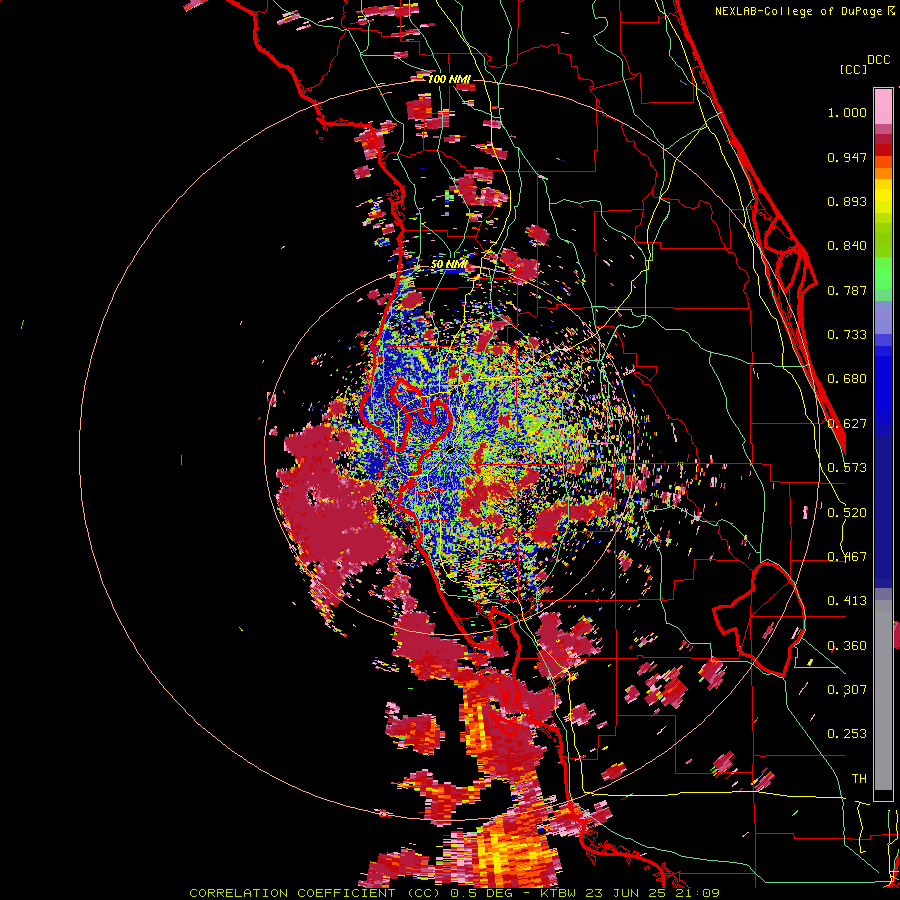Select the 0.573 color bar value
The height and width of the screenshot is (900, 900).
847,468
